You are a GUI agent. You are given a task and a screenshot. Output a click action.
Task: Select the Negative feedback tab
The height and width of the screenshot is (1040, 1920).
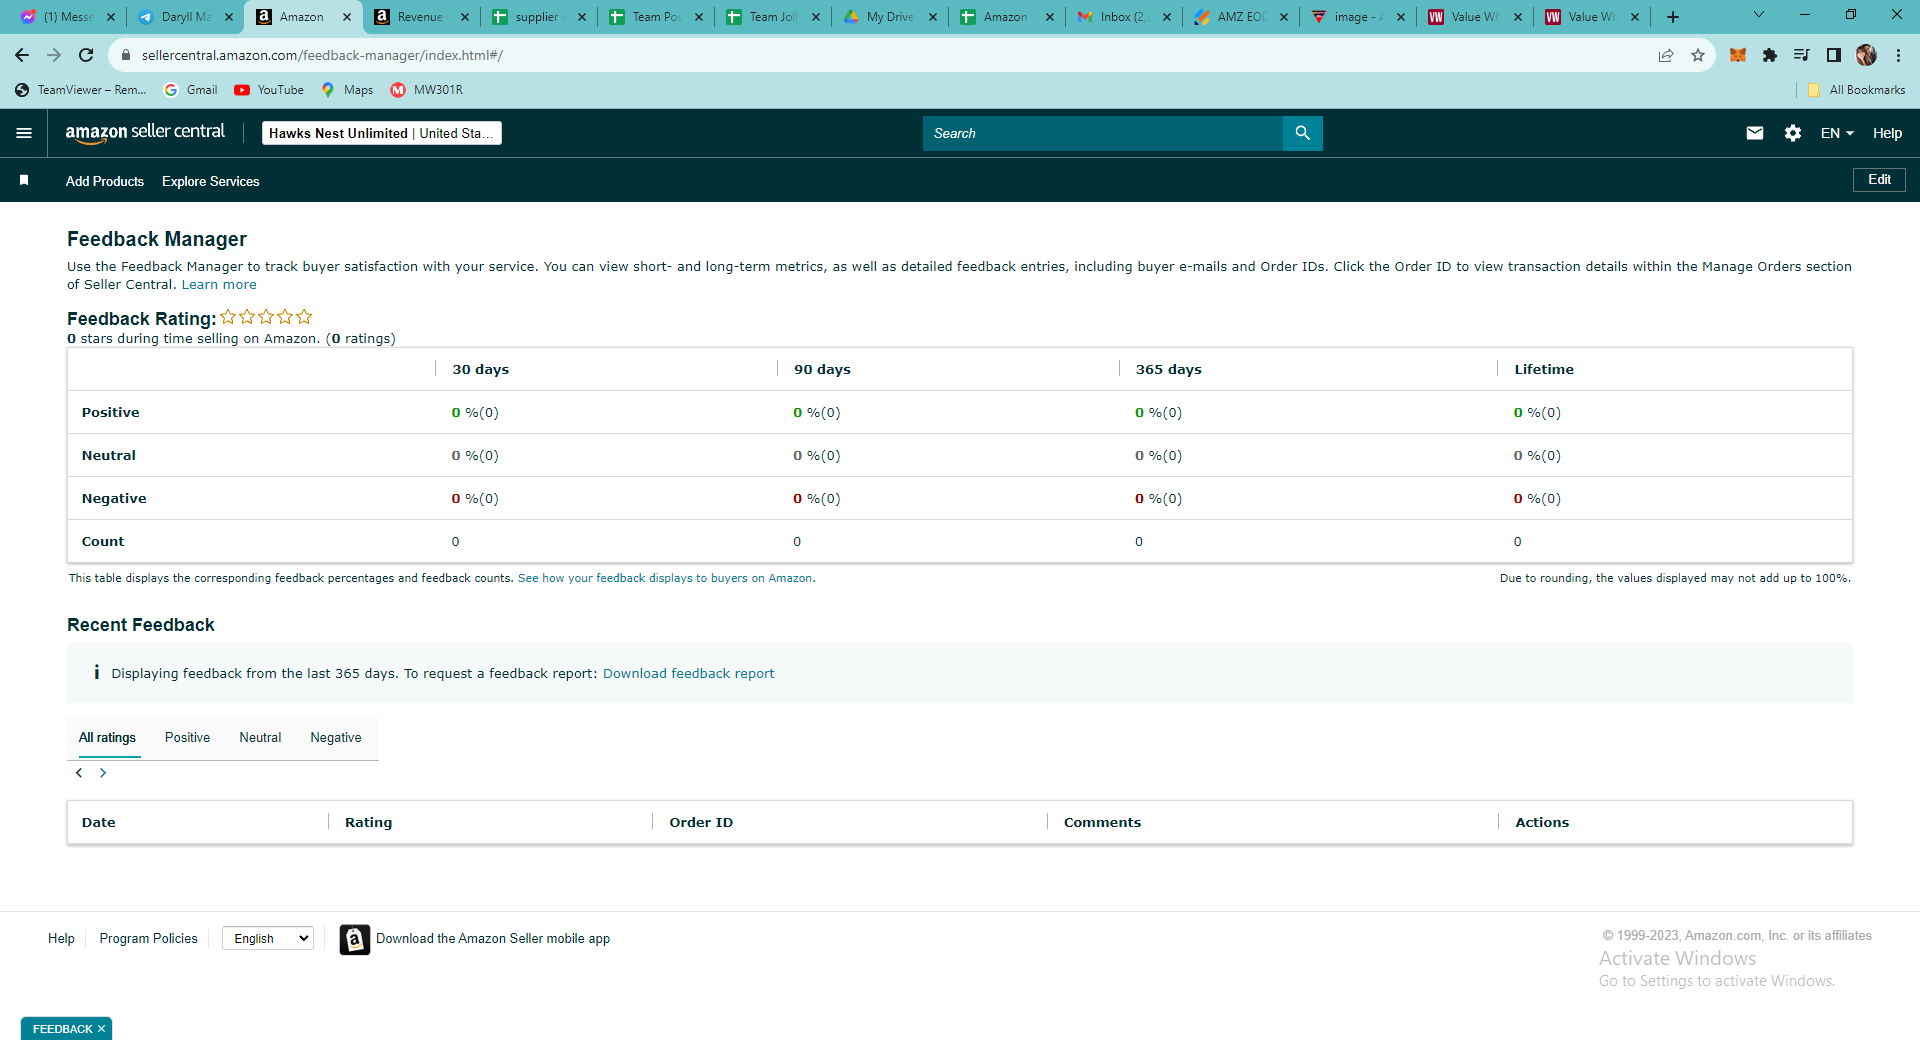[x=336, y=738]
